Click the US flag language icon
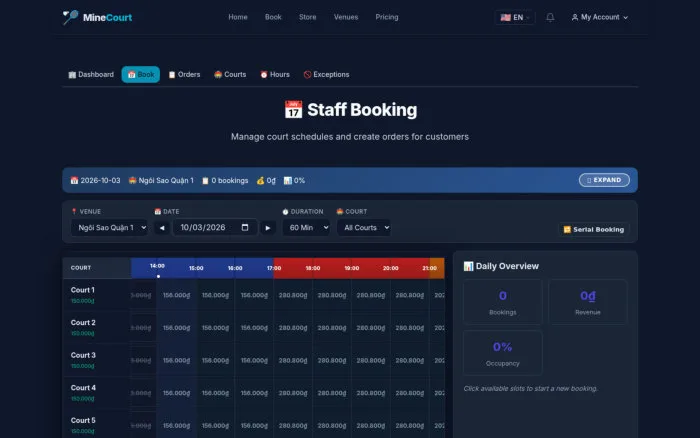The width and height of the screenshot is (700, 438). point(505,17)
